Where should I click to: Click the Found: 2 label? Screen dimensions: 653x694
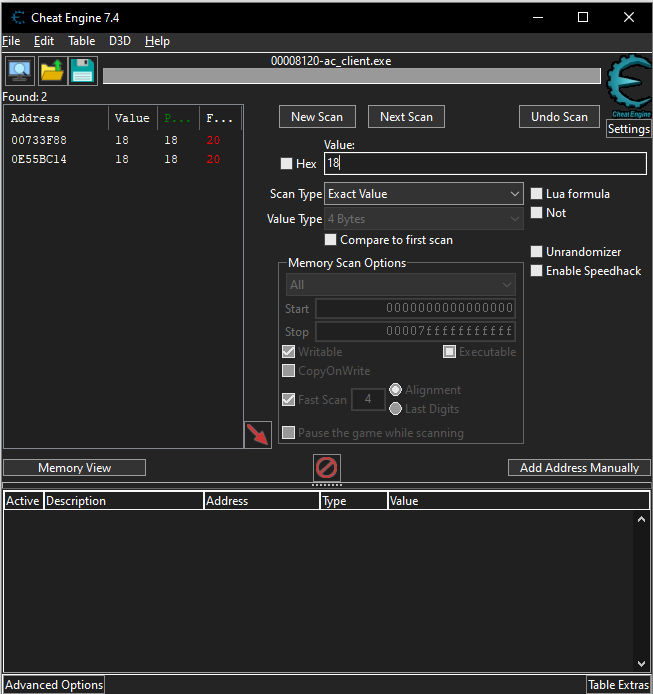25,96
